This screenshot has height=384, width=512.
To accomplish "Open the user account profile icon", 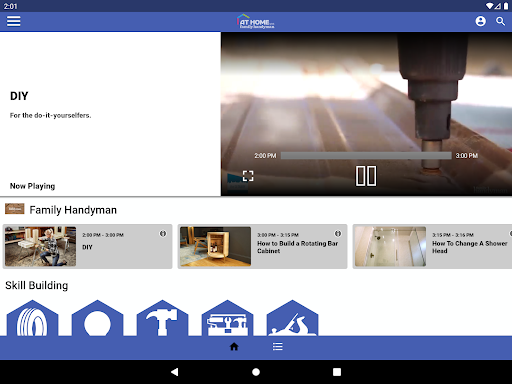I will pyautogui.click(x=480, y=21).
